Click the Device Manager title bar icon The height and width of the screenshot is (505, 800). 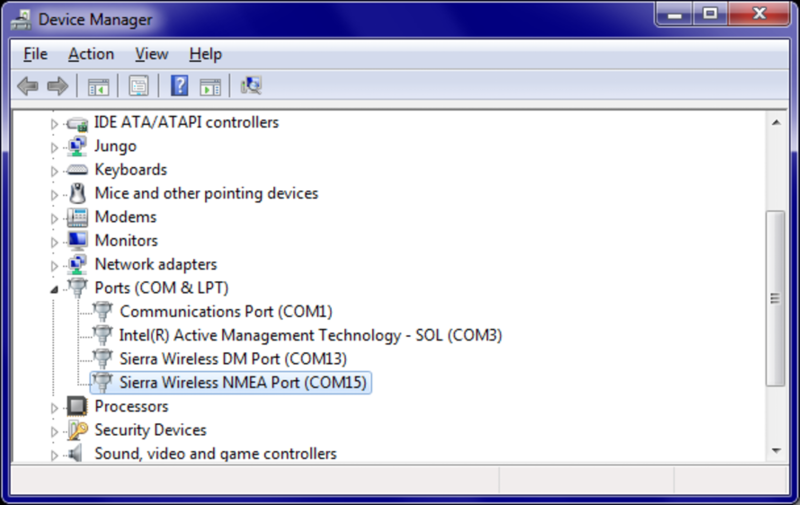click(21, 20)
